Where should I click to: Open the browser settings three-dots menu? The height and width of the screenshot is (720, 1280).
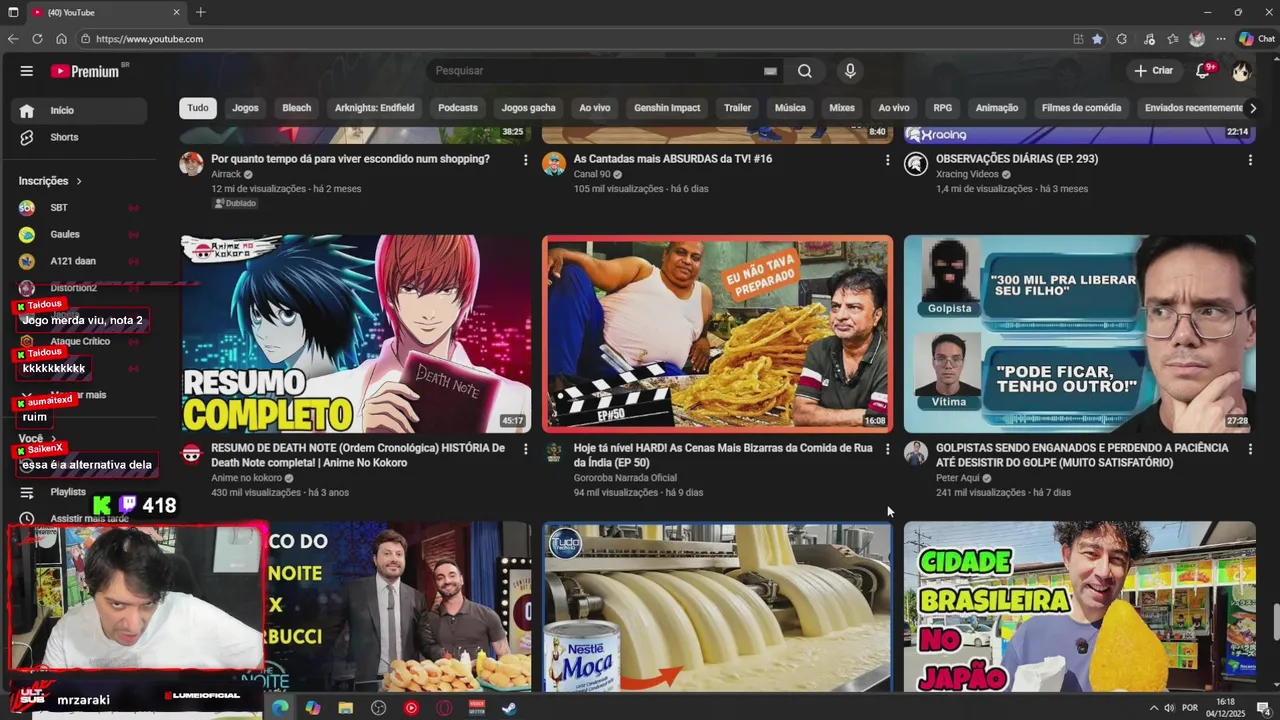click(x=1221, y=39)
